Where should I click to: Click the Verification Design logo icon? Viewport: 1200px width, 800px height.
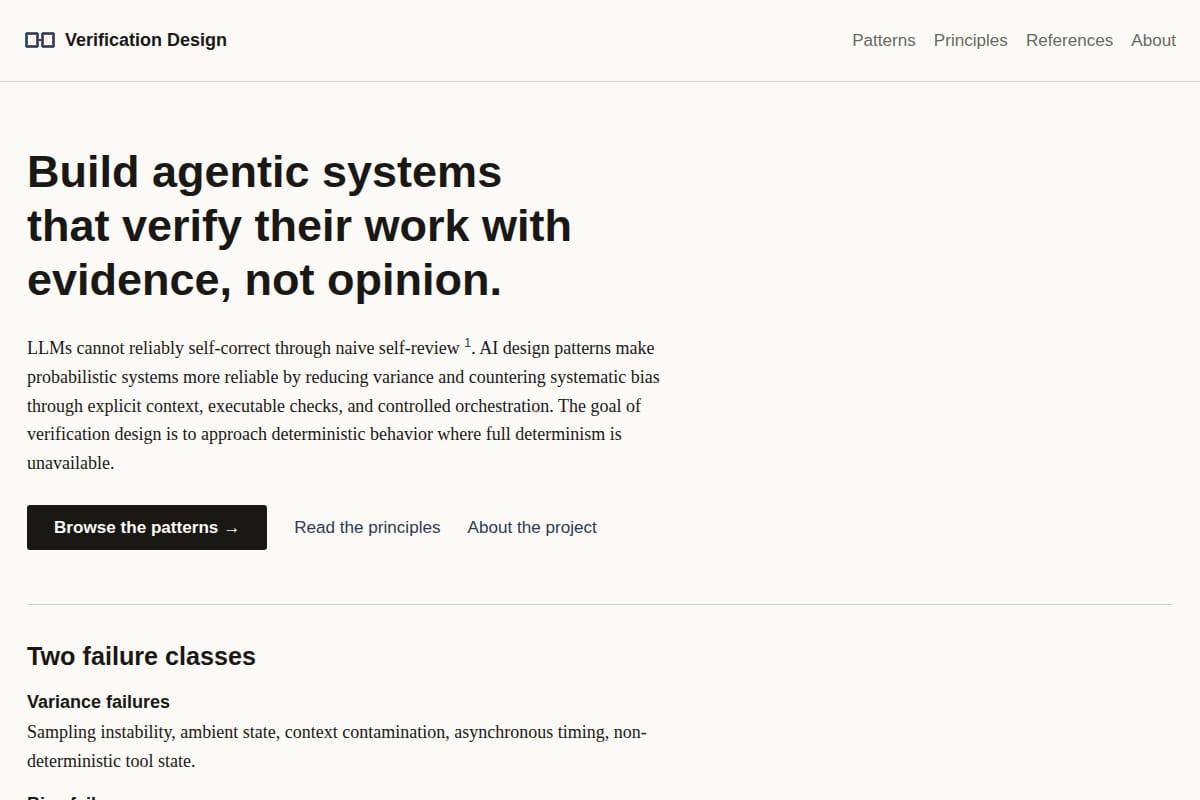coord(40,40)
